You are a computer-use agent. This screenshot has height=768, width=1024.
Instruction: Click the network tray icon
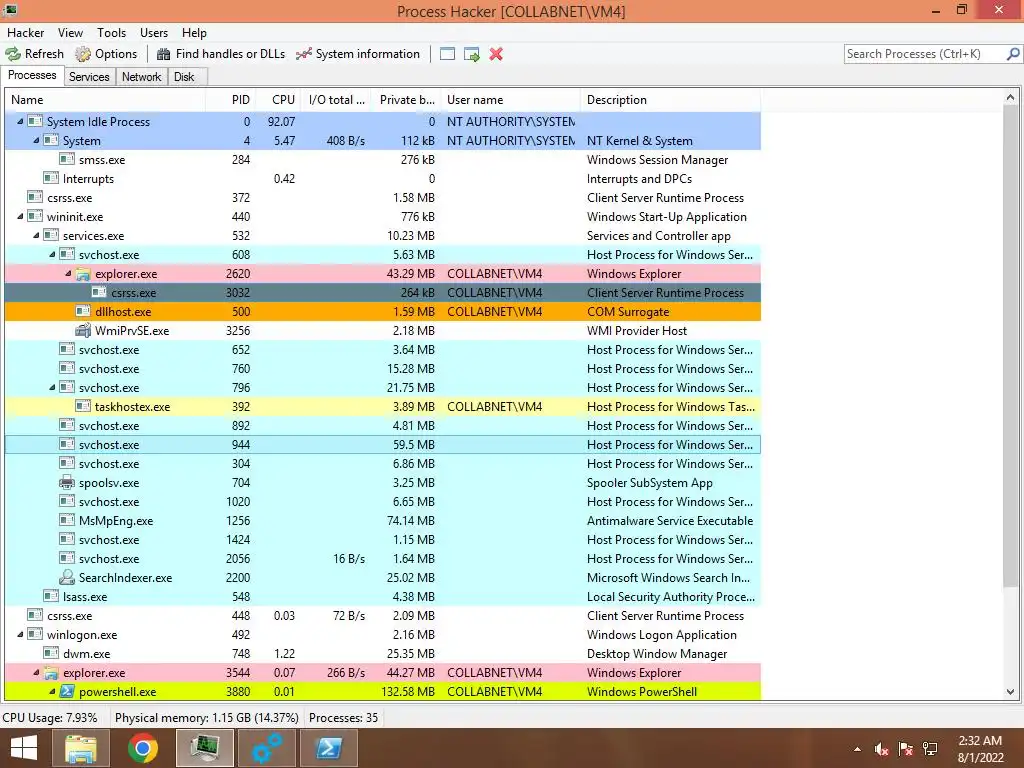(930, 749)
